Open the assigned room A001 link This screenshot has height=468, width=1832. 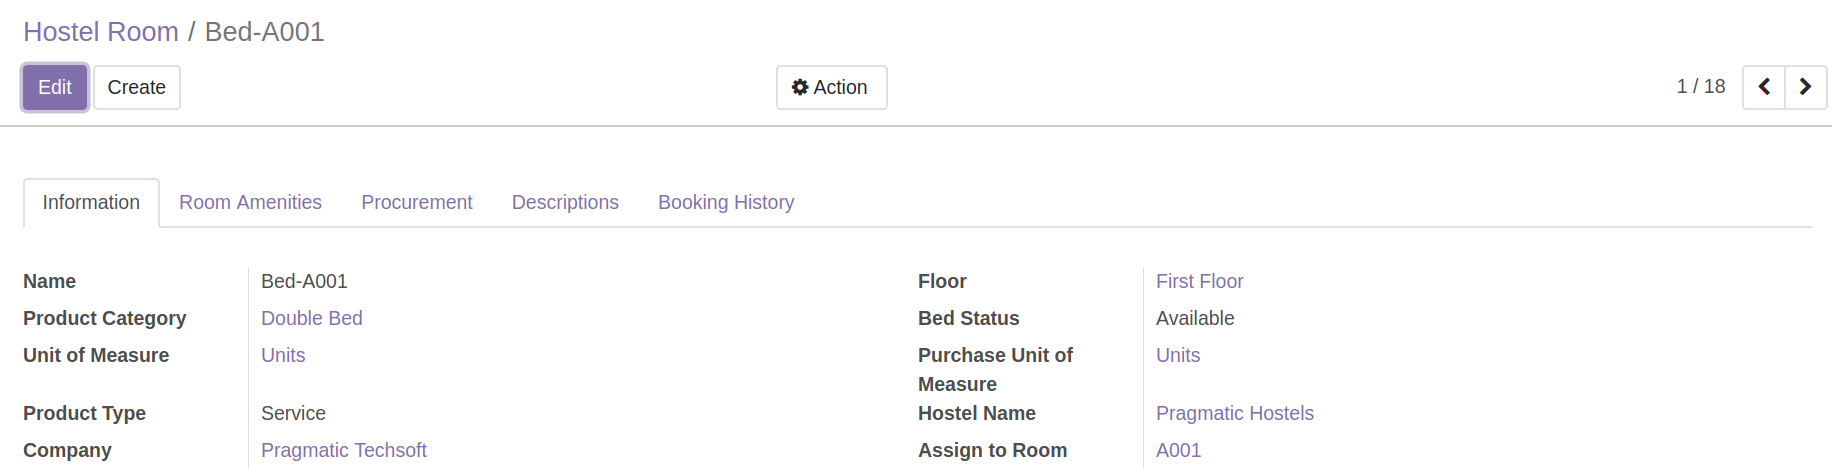[1178, 450]
